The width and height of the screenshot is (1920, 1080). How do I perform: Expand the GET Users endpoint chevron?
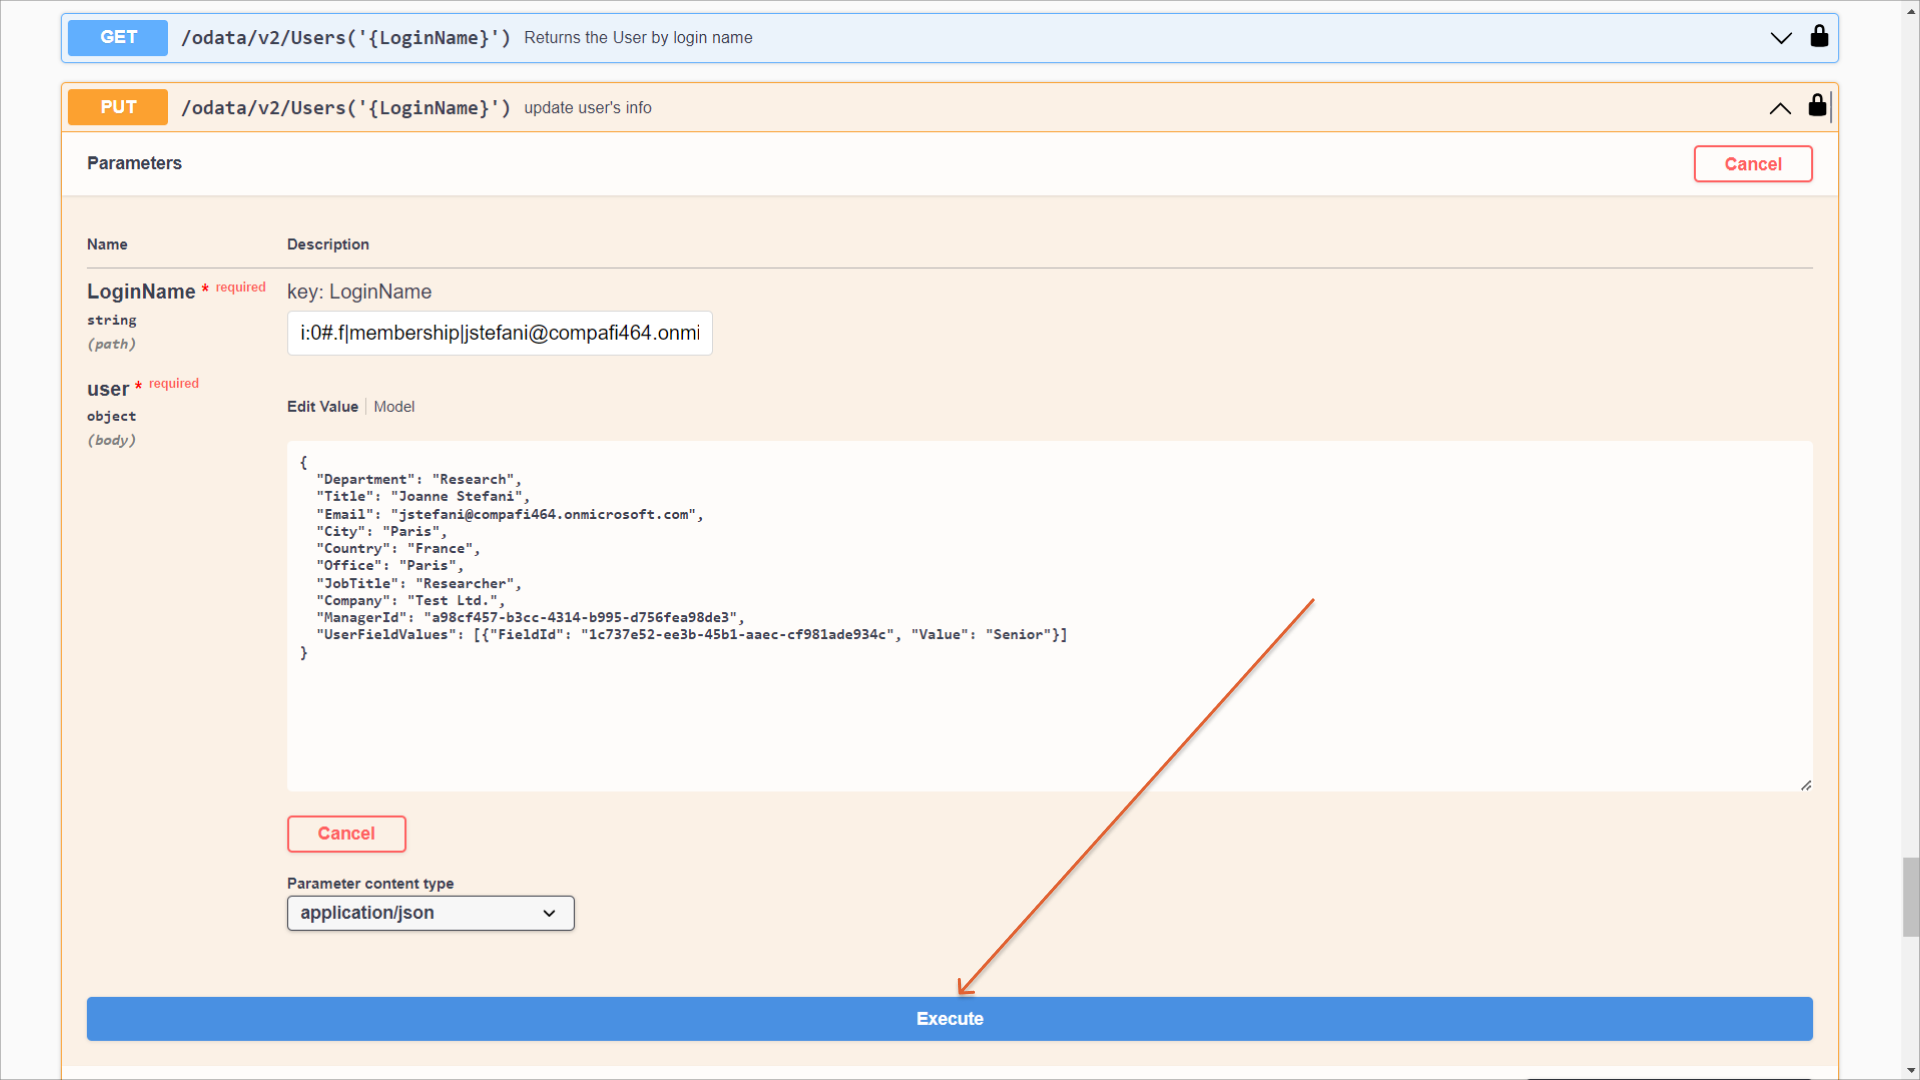pos(1780,38)
